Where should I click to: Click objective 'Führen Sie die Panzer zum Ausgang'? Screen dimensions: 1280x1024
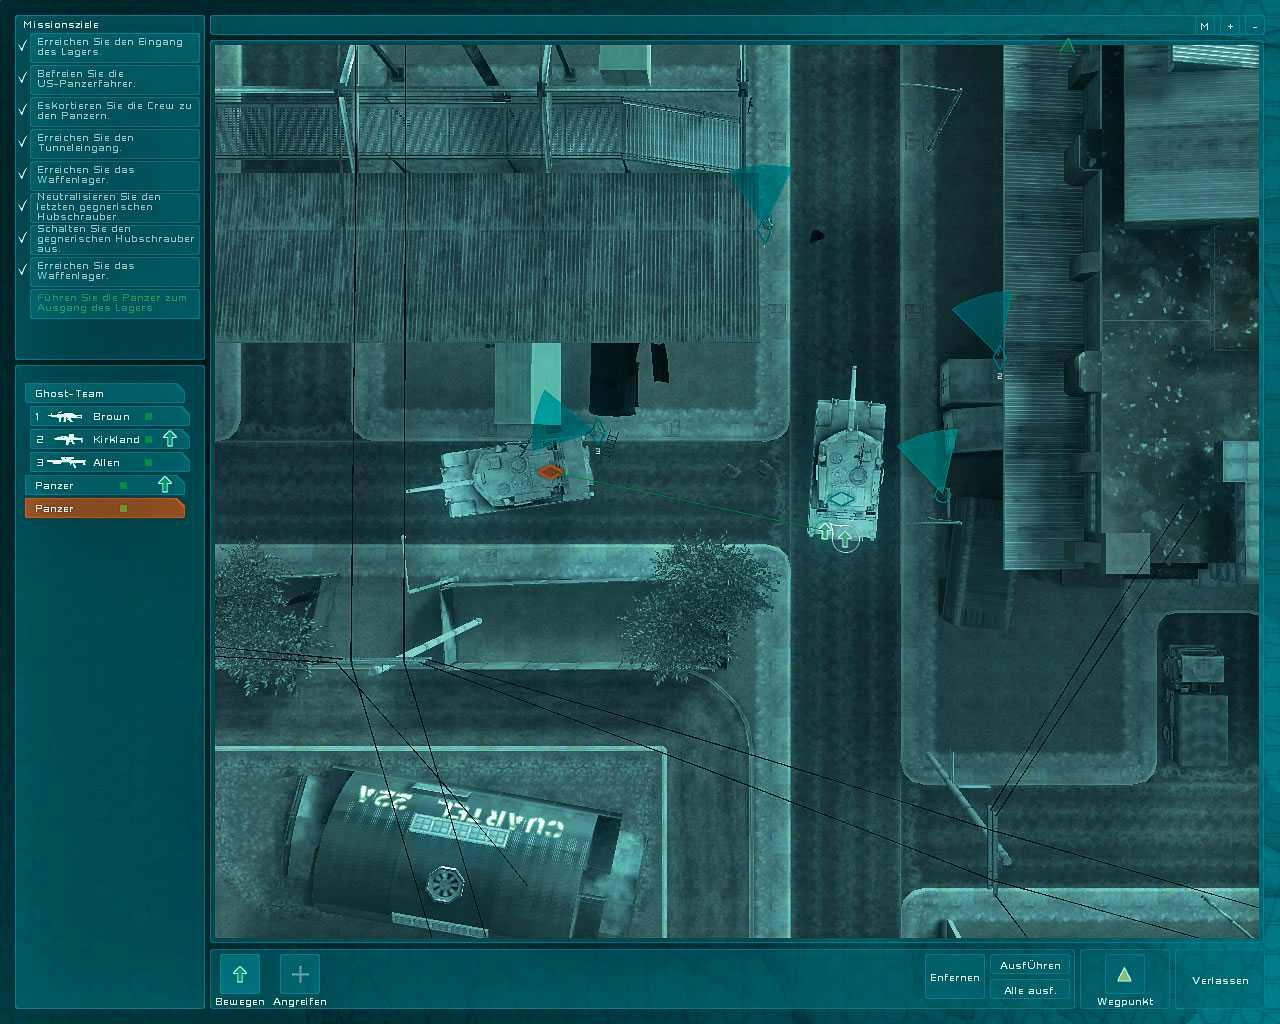point(115,303)
